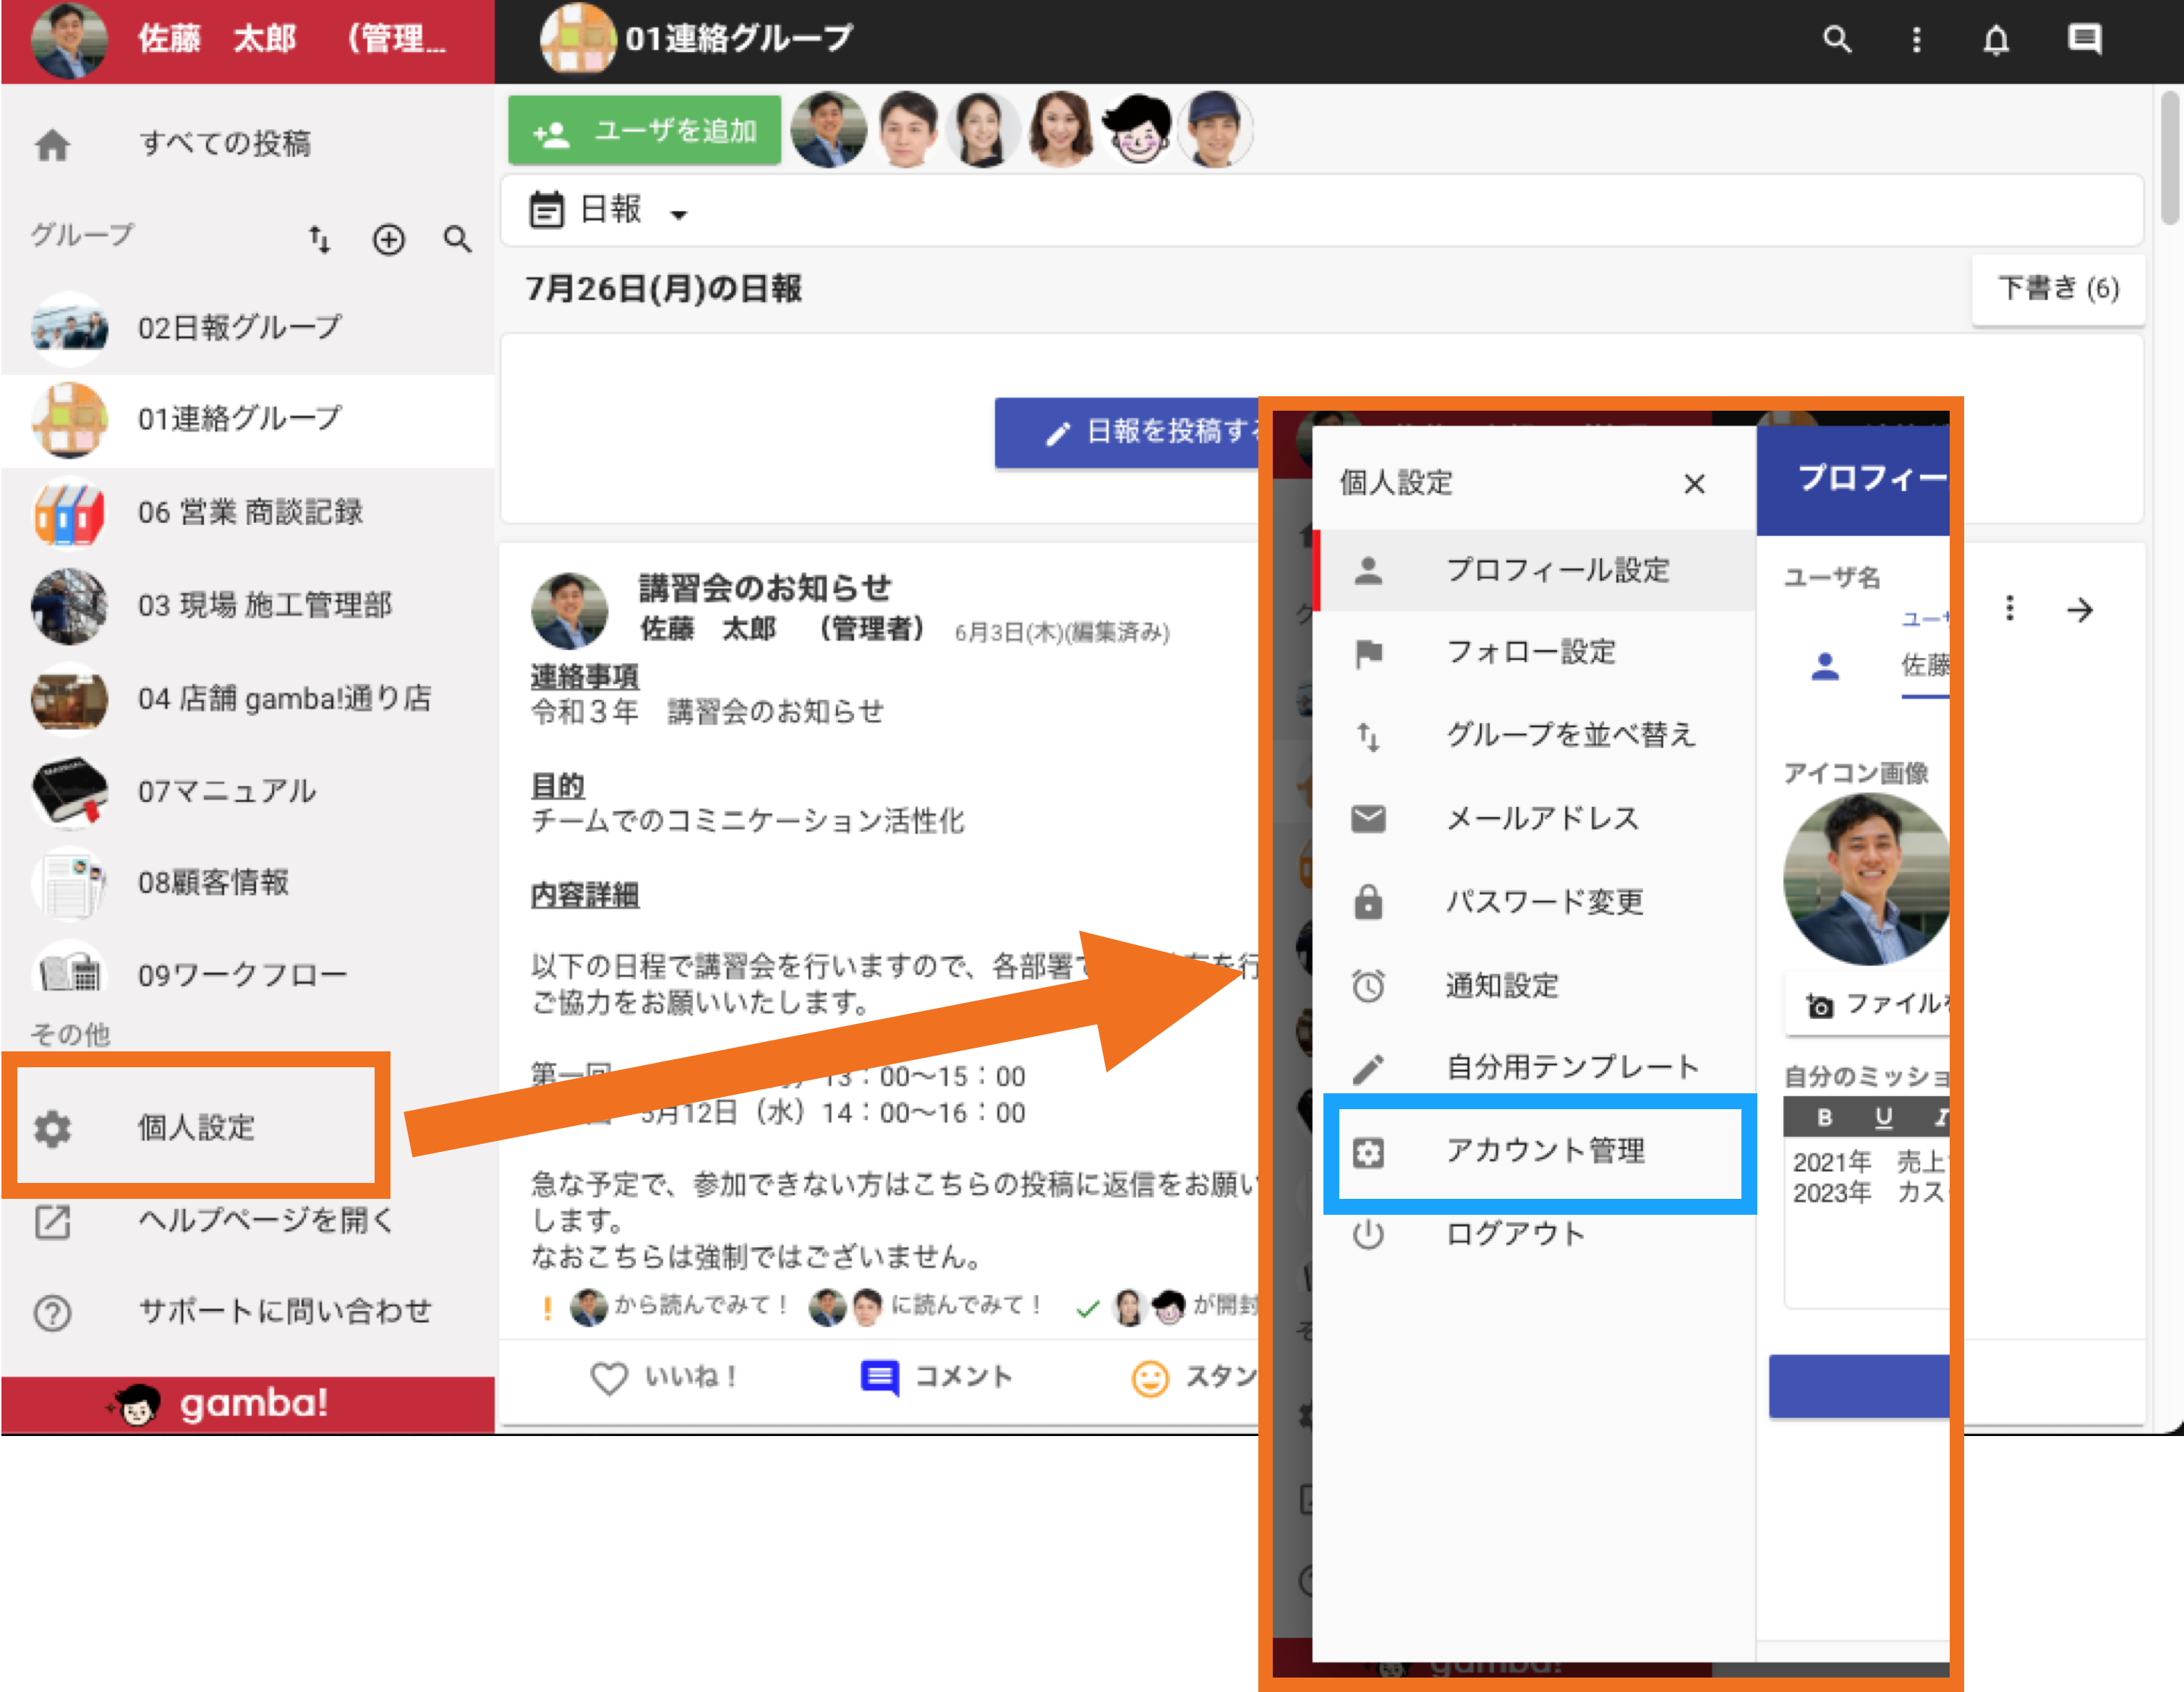Open 下書き (6) drafts button
The image size is (2184, 1692).
(x=2058, y=288)
